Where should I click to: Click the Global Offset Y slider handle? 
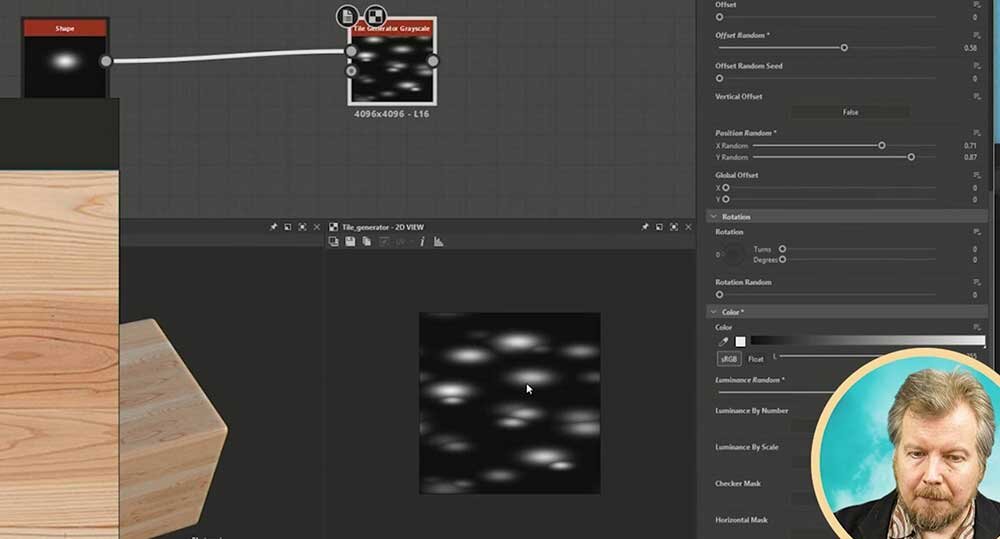coord(726,200)
